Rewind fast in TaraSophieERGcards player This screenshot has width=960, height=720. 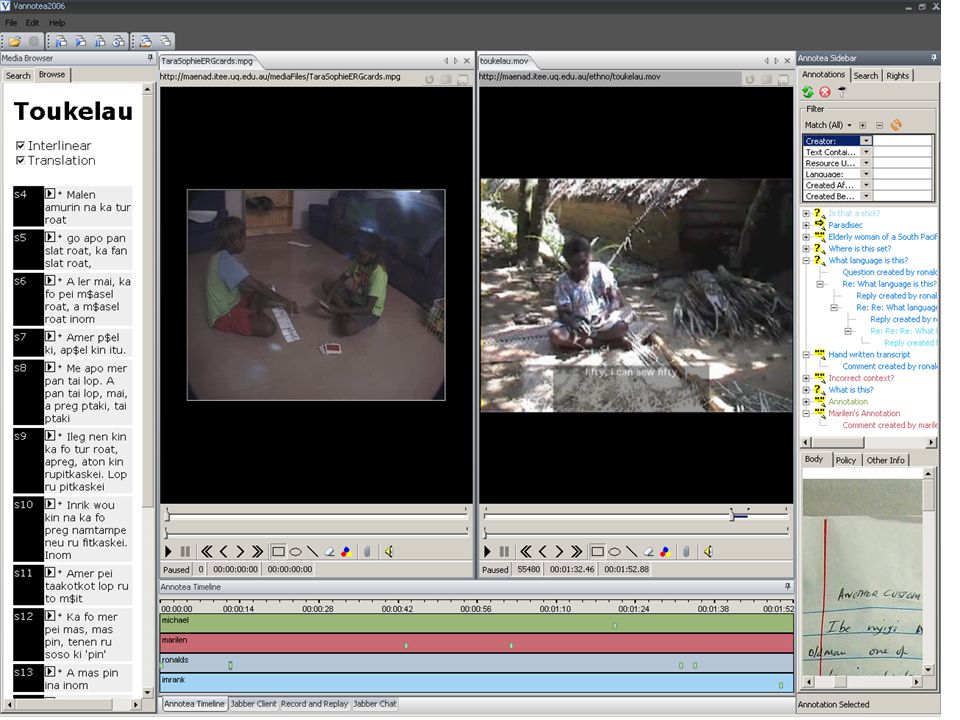pyautogui.click(x=207, y=552)
